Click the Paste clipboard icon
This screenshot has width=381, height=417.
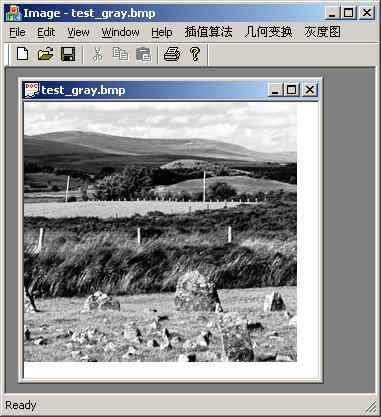[x=144, y=54]
